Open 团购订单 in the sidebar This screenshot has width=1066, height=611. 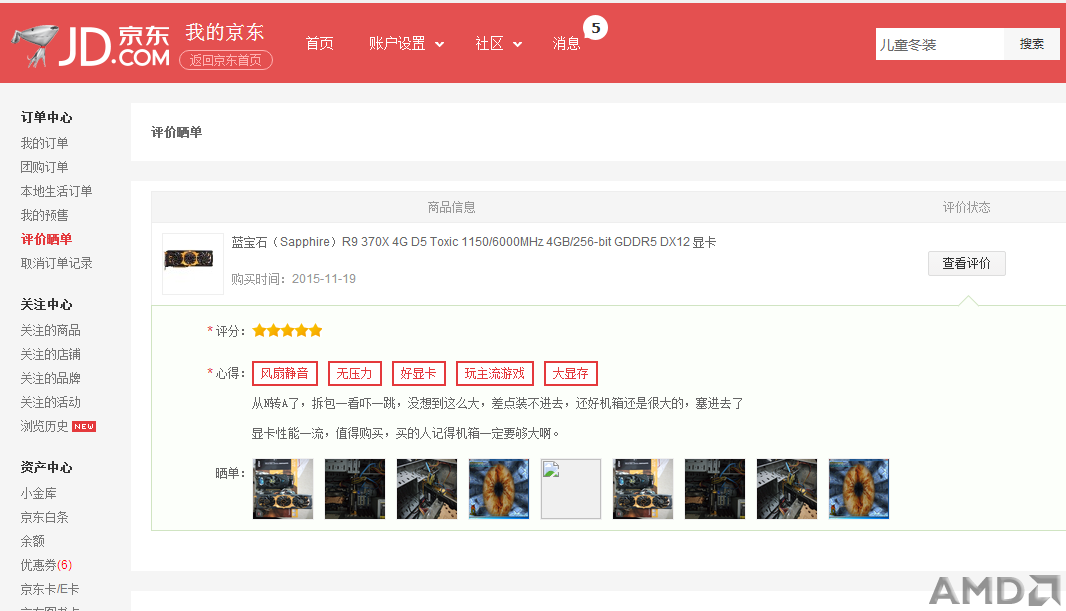click(x=44, y=167)
